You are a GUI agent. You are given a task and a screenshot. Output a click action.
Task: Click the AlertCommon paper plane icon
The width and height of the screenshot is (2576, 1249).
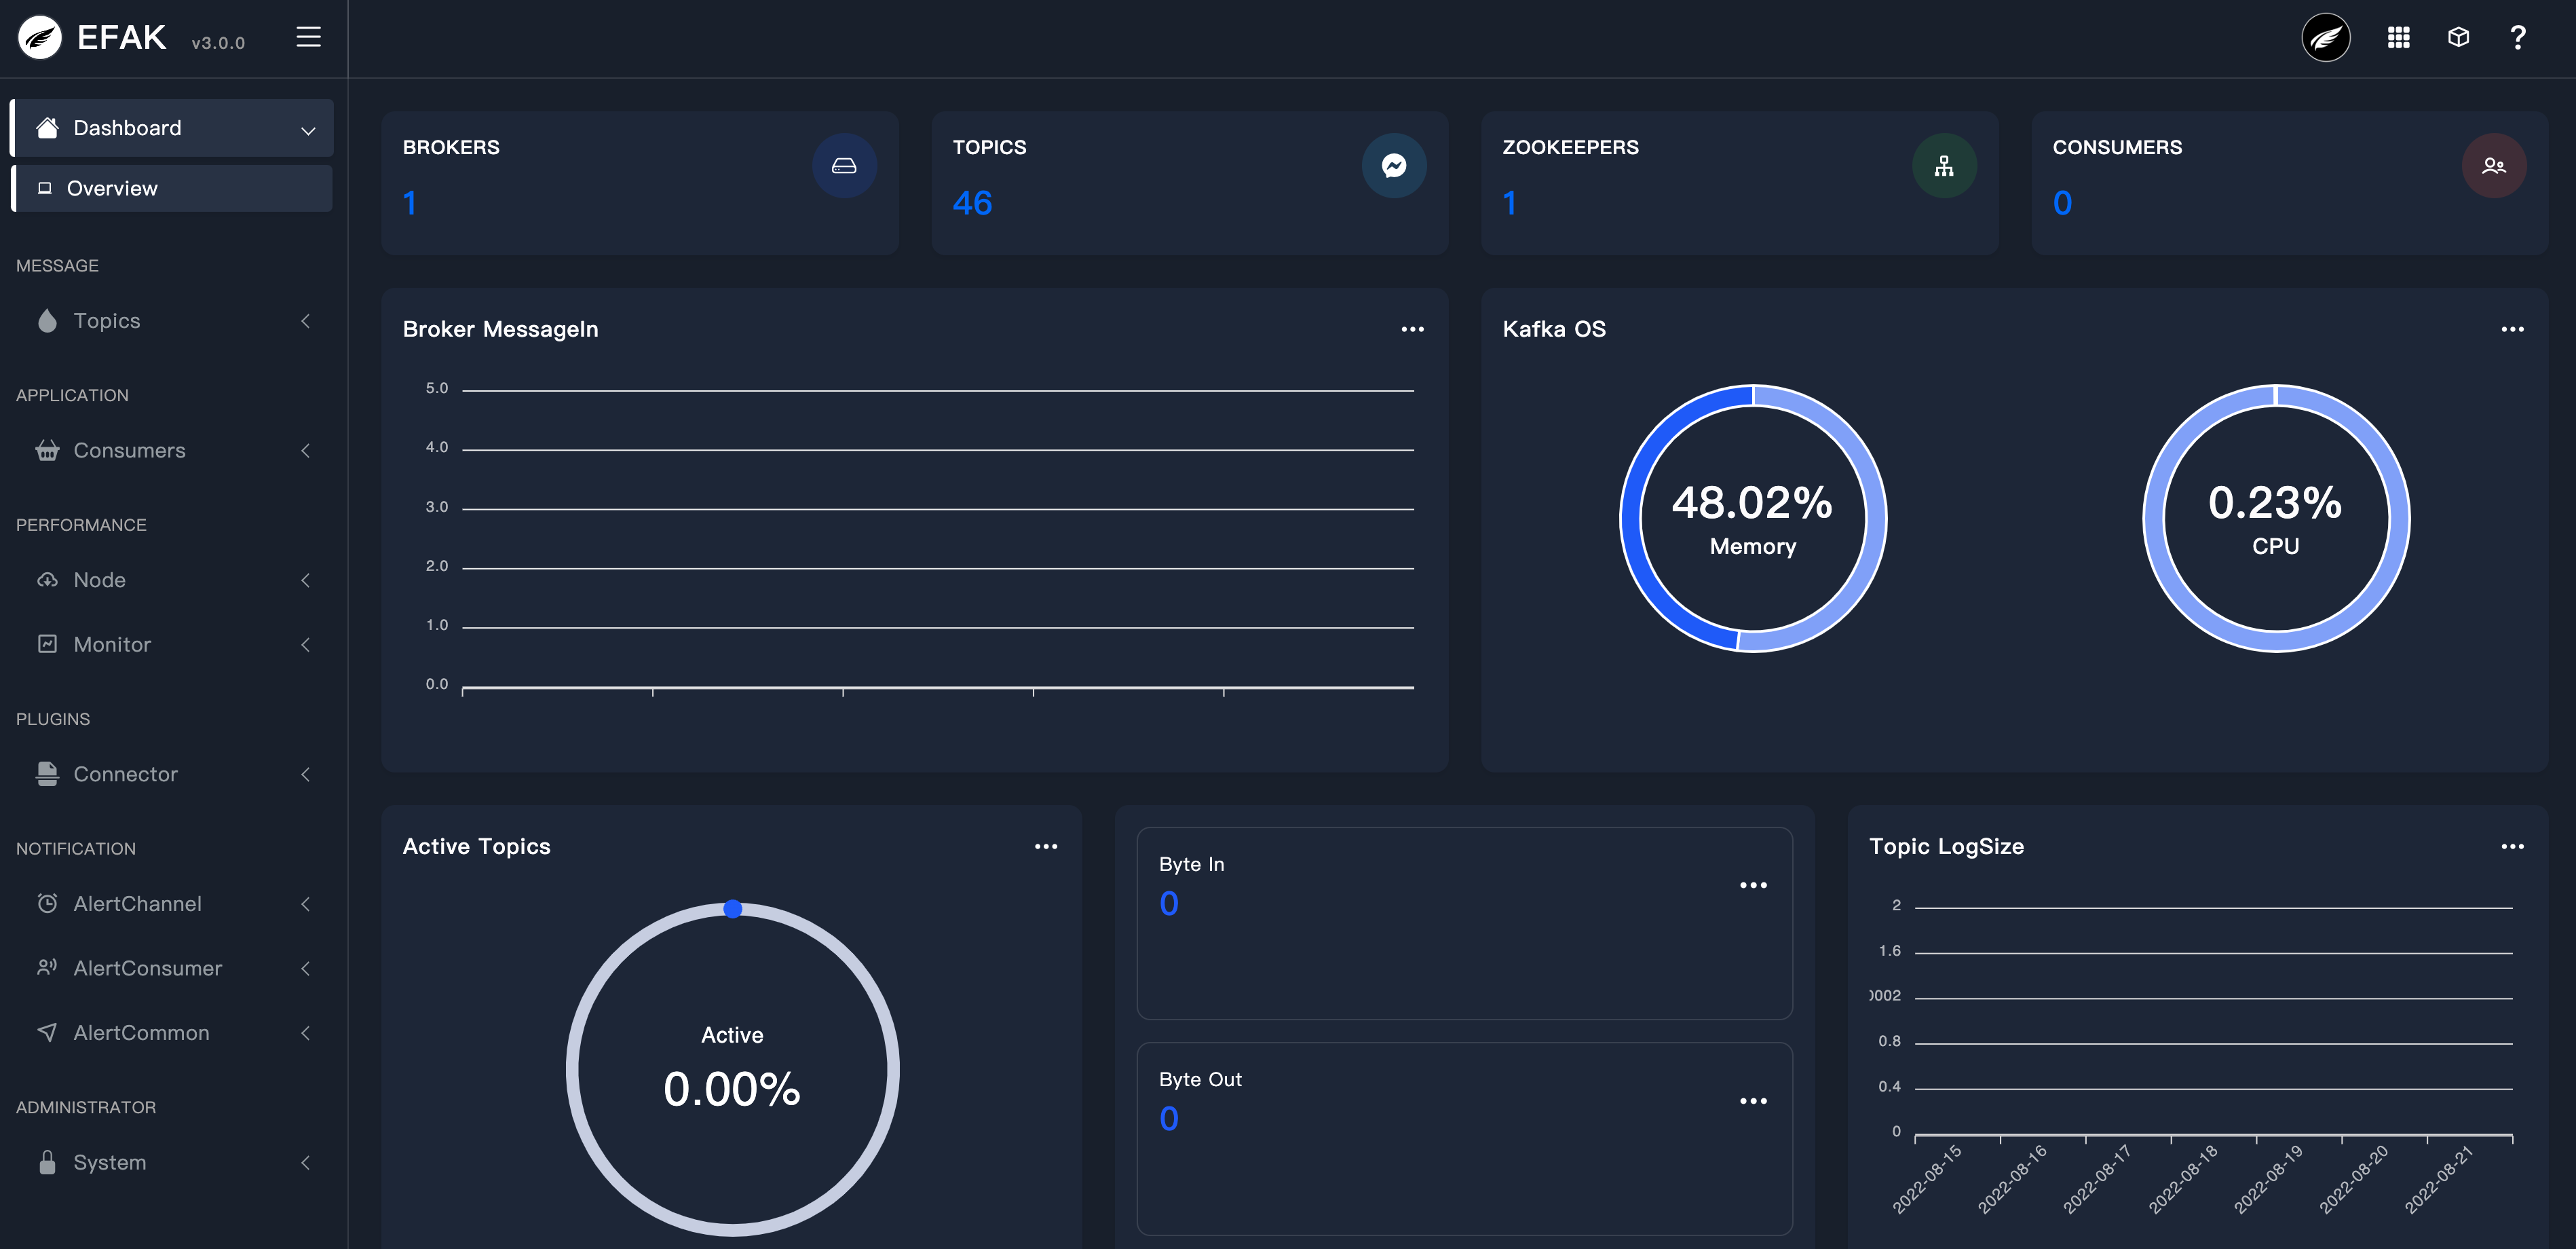pyautogui.click(x=47, y=1033)
